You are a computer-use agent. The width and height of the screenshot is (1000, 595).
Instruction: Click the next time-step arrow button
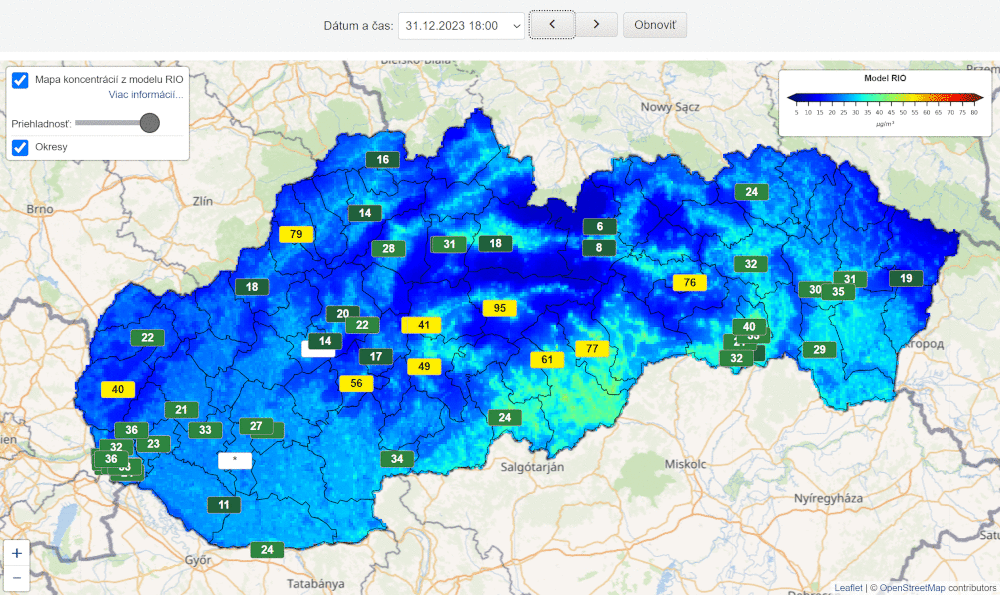pyautogui.click(x=598, y=24)
